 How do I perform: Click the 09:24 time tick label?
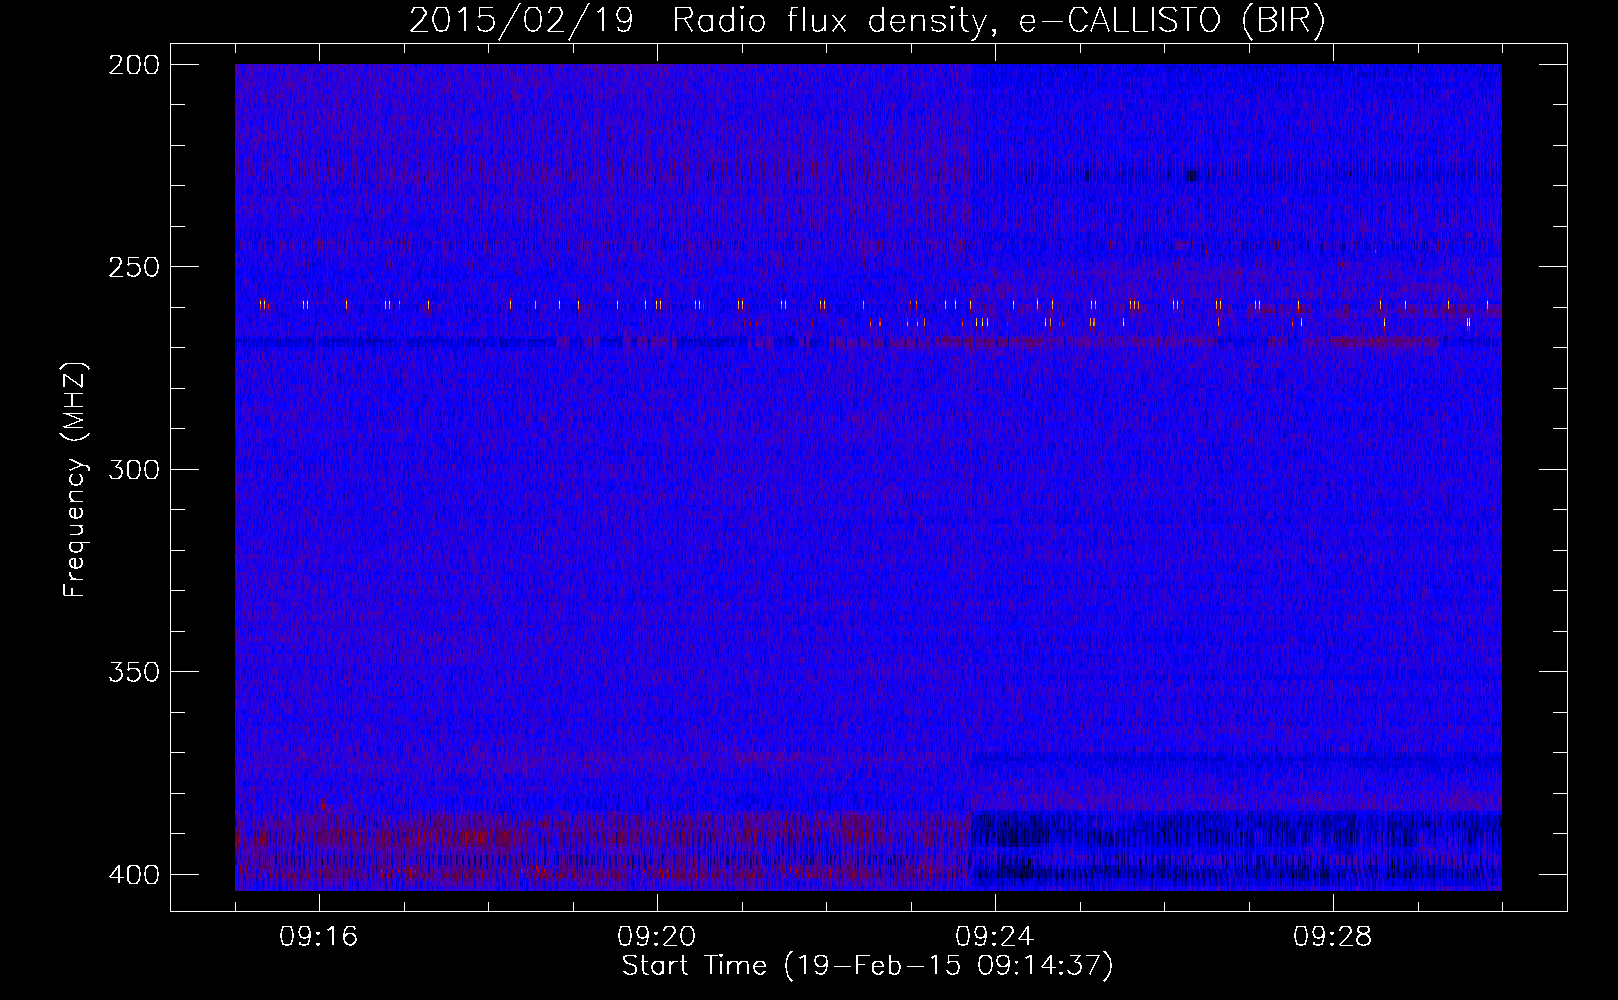pos(995,937)
